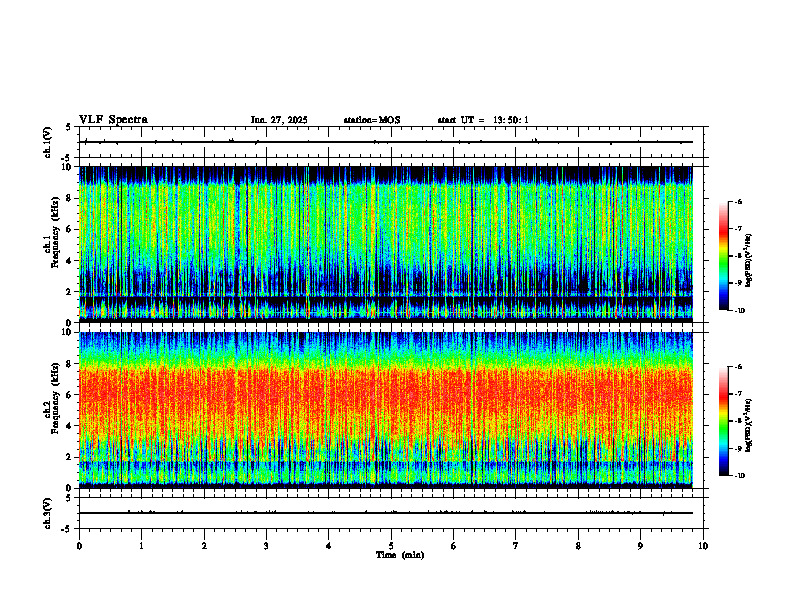The height and width of the screenshot is (612, 792).
Task: Click inside the ch.2 spectrogram panel
Action: 386,410
